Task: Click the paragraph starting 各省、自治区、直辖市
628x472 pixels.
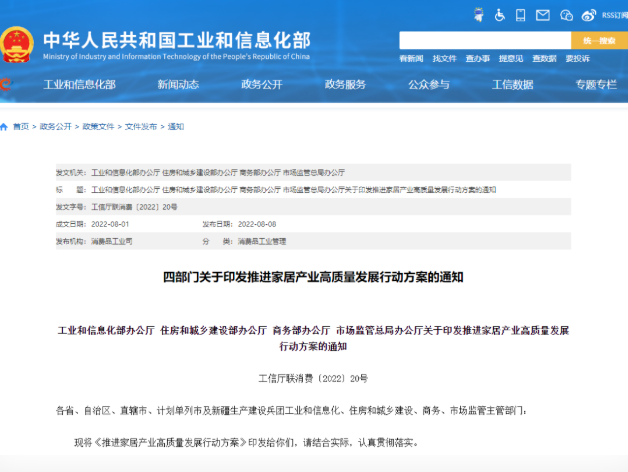Action: [292, 411]
